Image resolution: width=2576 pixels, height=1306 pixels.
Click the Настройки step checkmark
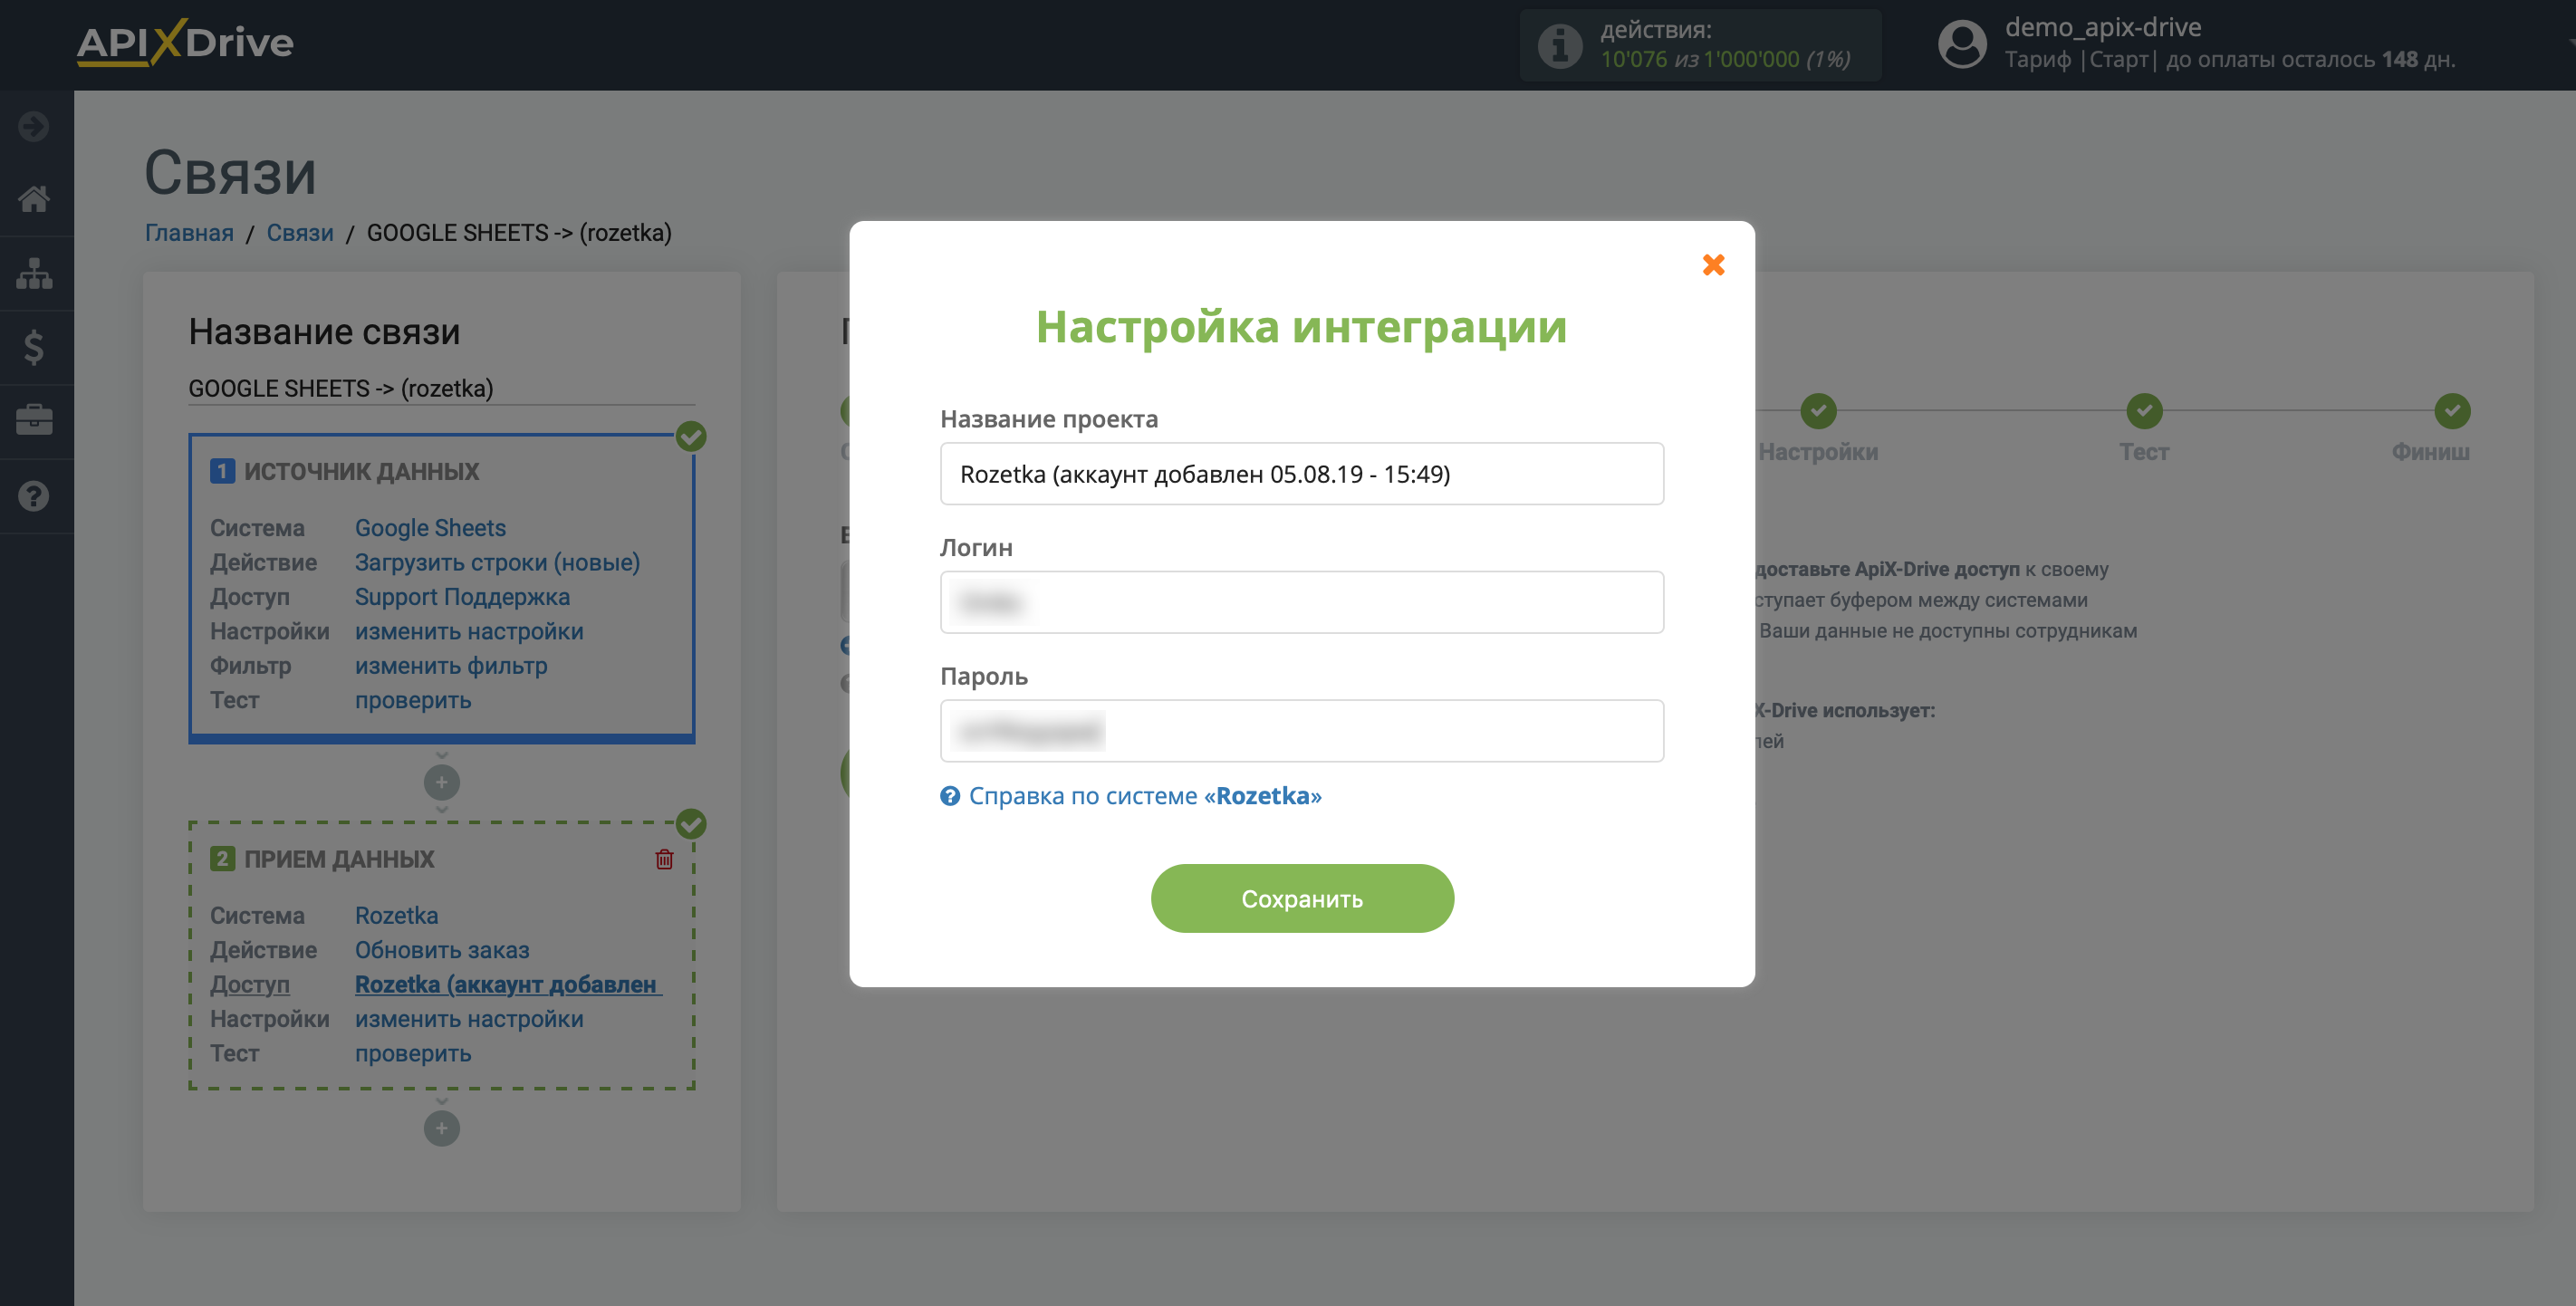tap(1818, 410)
